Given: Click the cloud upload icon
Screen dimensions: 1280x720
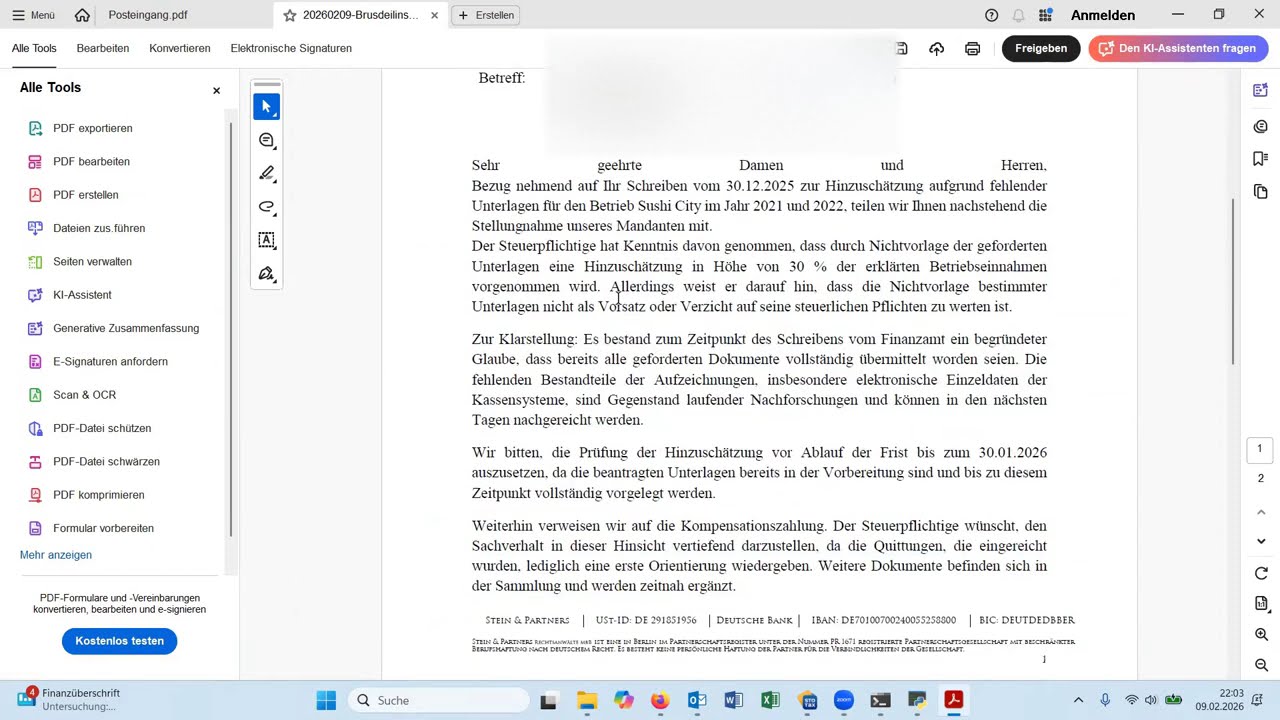Looking at the screenshot, I should click(x=936, y=48).
